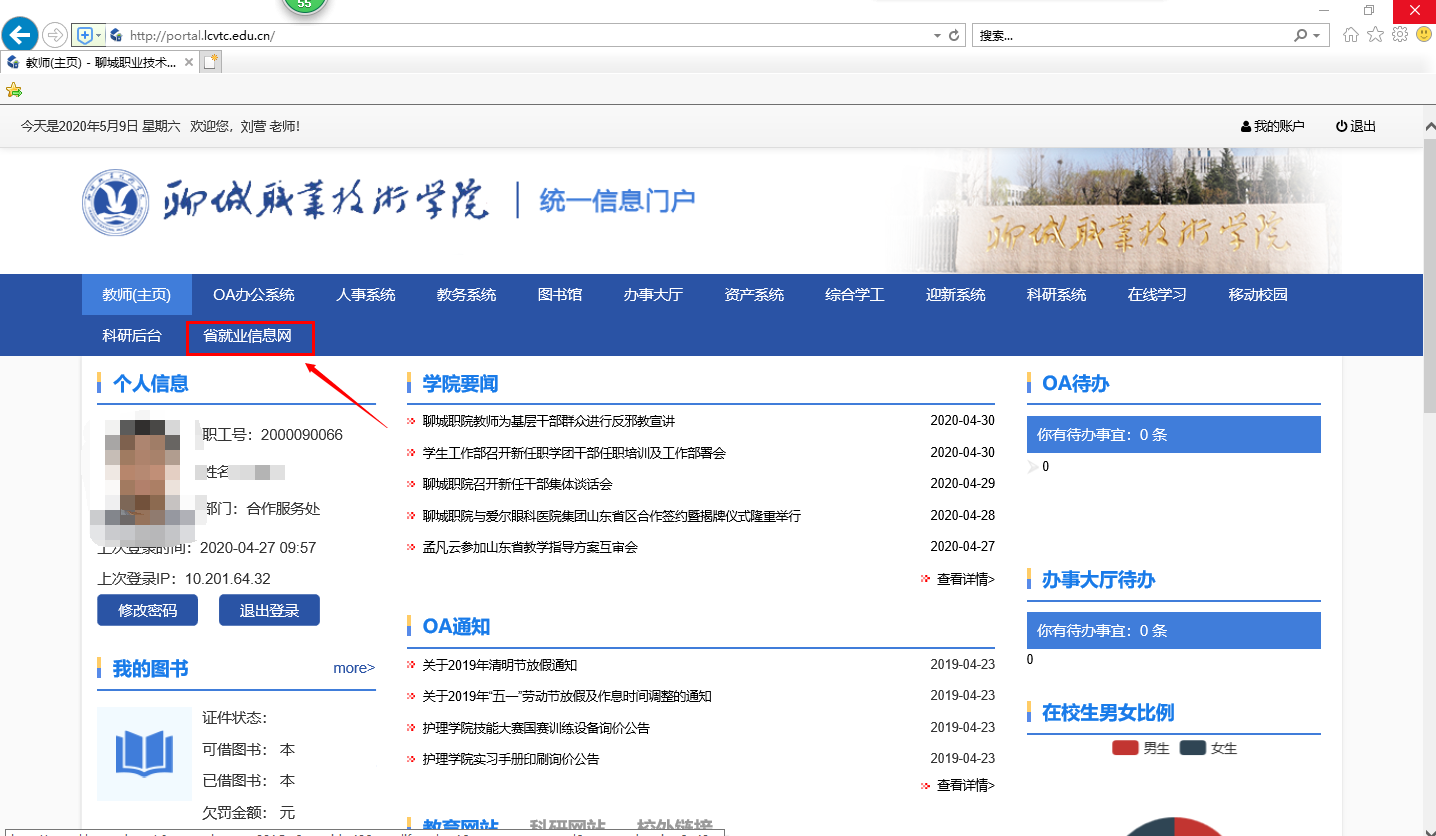The width and height of the screenshot is (1436, 836).
Task: Open the browser settings gear icon
Action: click(x=1400, y=35)
